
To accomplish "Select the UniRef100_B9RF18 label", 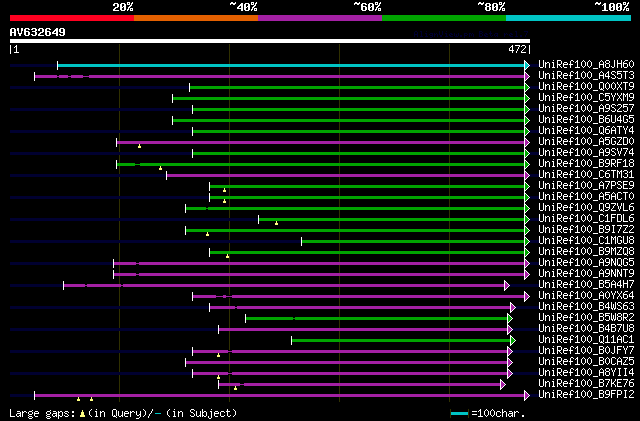I will 586,164.
